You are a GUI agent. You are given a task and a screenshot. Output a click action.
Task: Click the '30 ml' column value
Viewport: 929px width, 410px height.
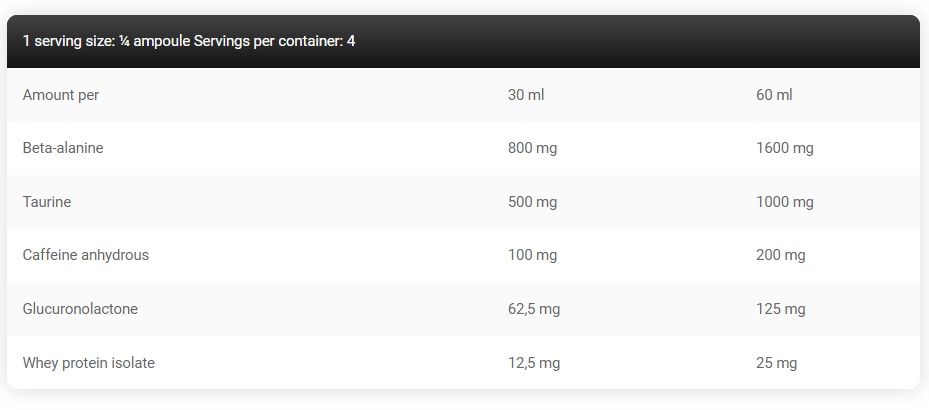click(526, 95)
